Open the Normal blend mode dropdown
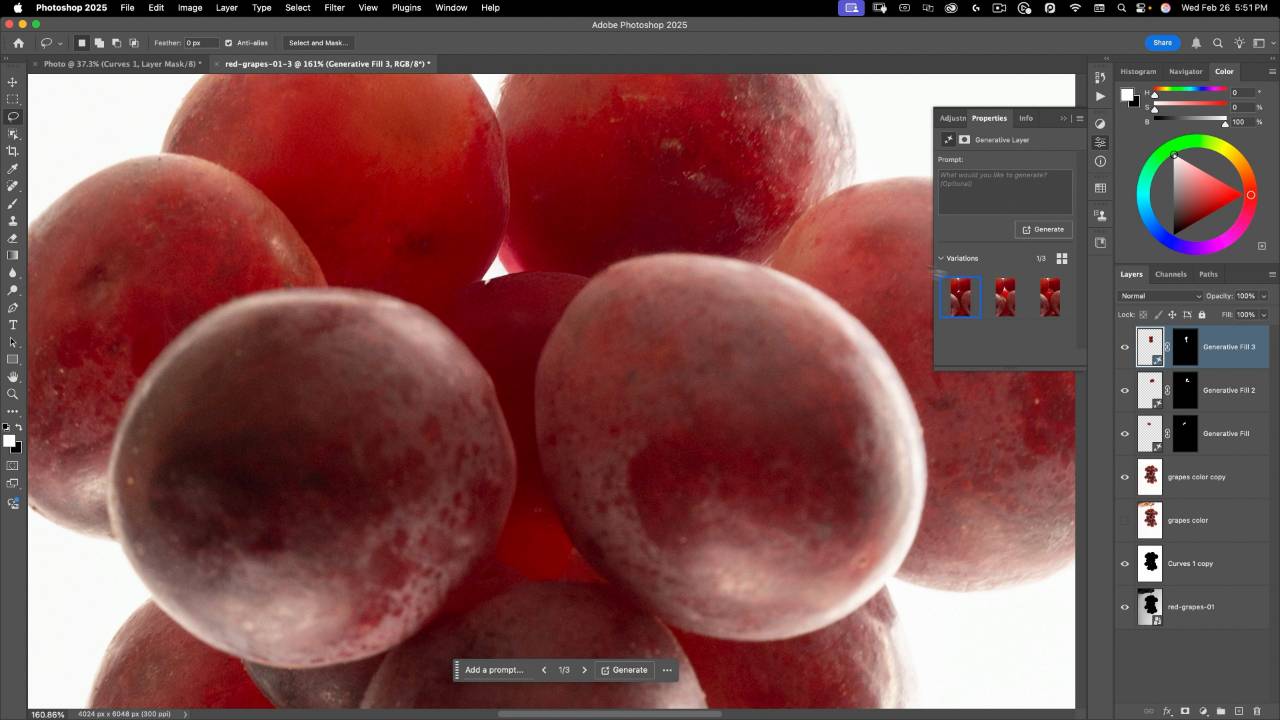The image size is (1280, 720). pyautogui.click(x=1161, y=296)
